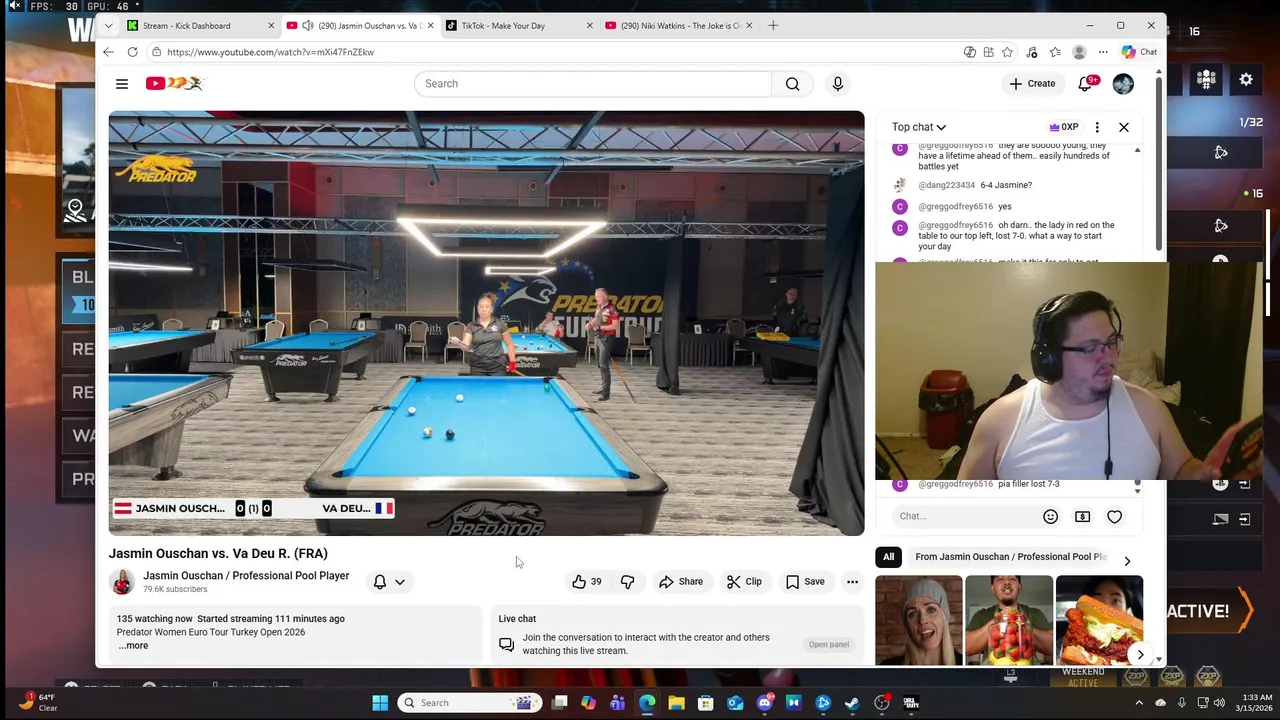
Task: Open panel for Live chat section
Action: click(829, 645)
